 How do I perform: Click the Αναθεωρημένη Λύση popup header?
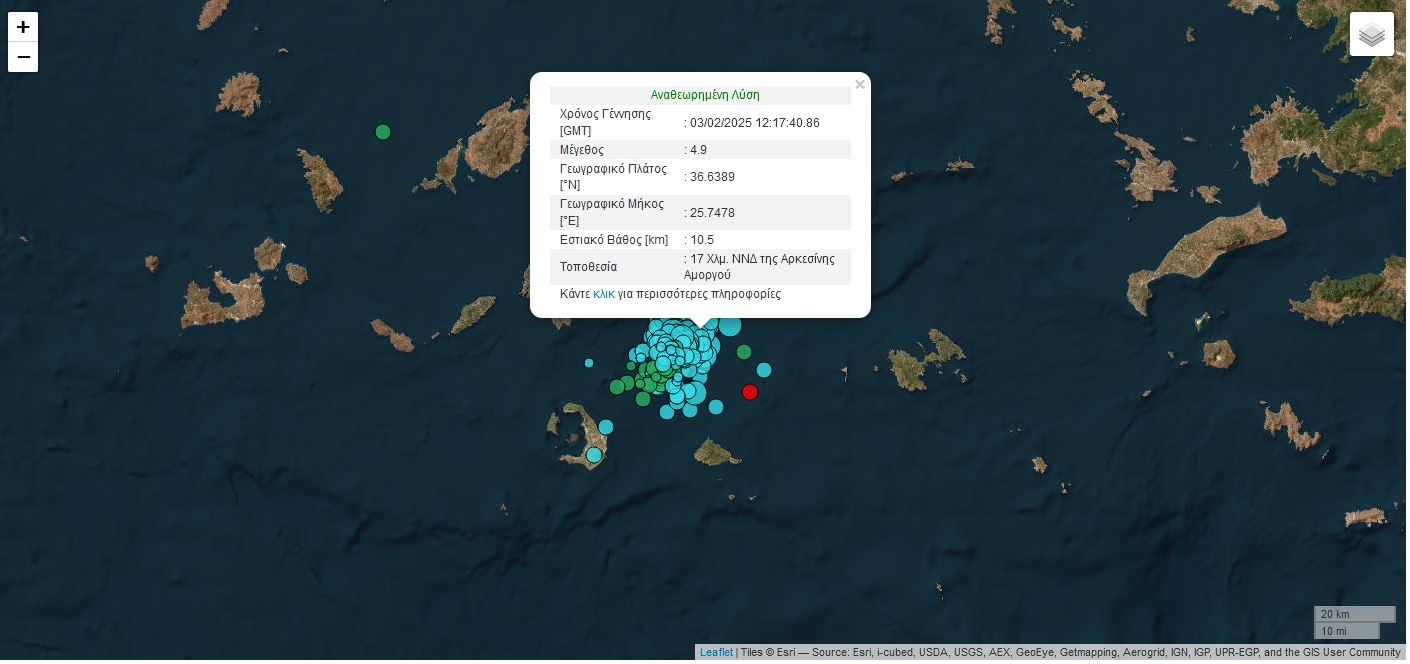(x=705, y=95)
